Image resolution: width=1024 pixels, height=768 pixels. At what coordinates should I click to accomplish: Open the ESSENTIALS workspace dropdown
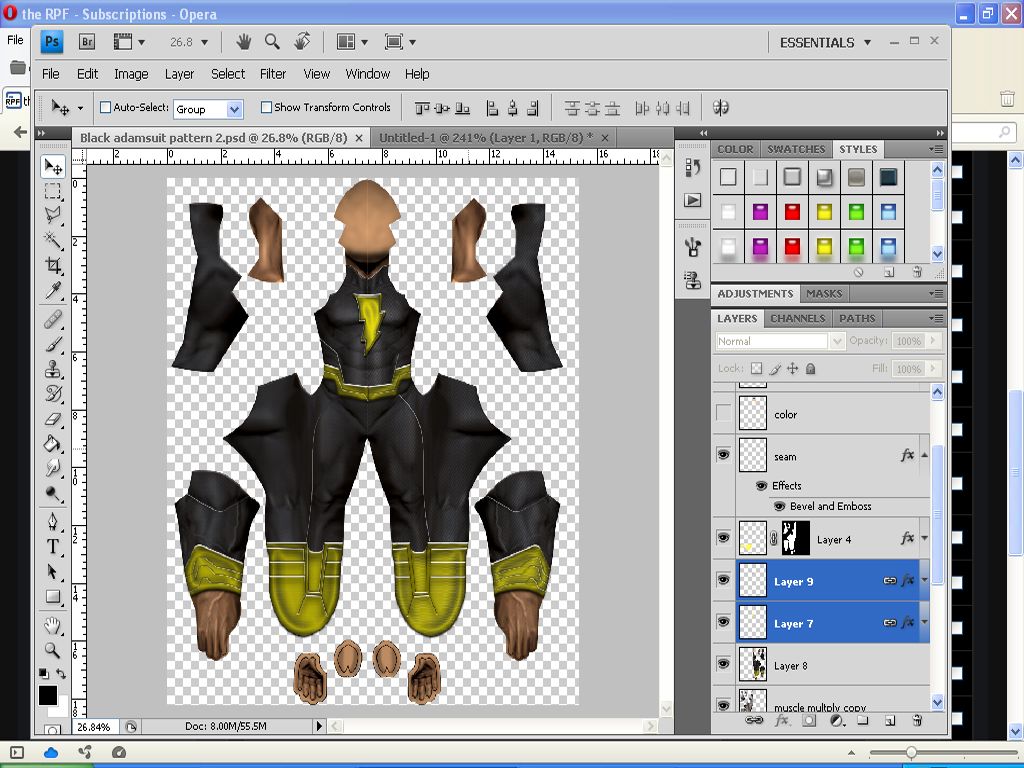(x=825, y=42)
